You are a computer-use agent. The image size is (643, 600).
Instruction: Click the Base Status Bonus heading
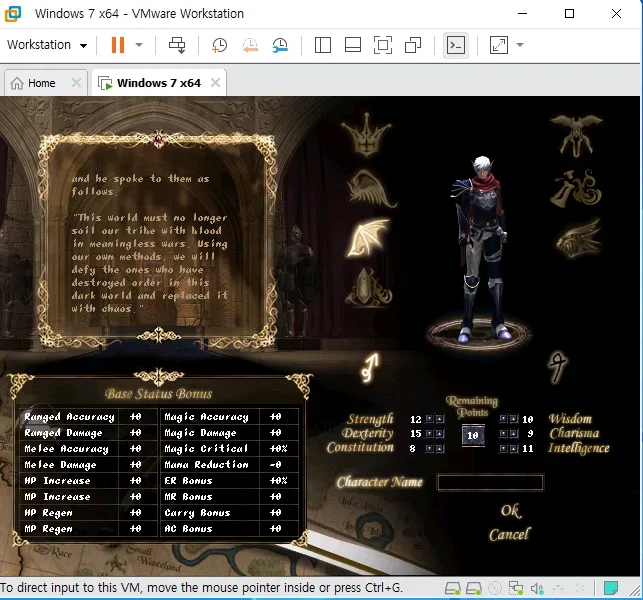coord(159,394)
